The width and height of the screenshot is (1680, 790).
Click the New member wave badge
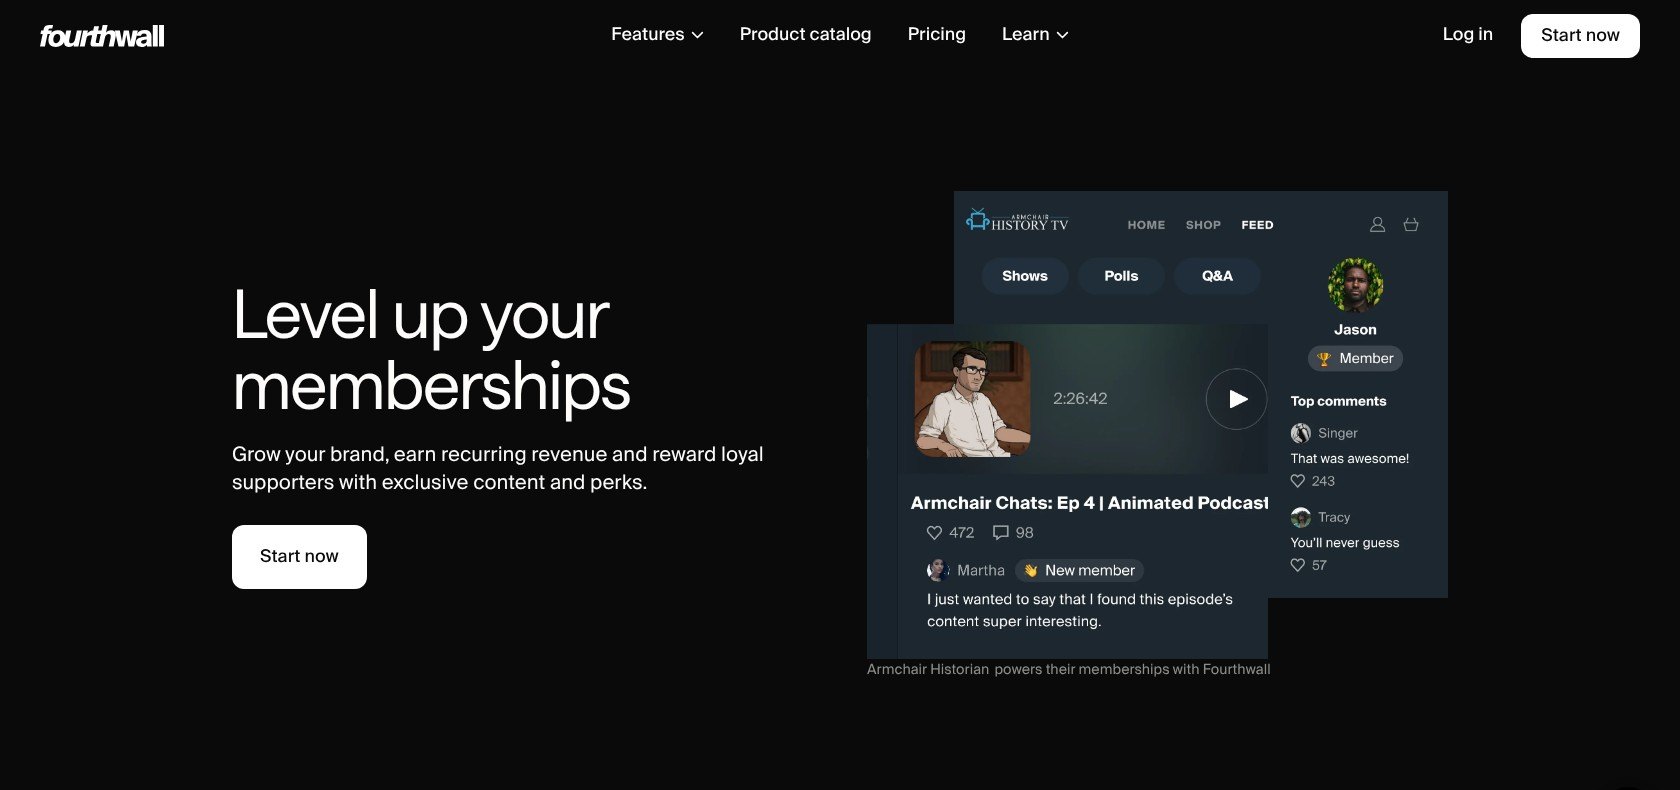pos(1079,570)
